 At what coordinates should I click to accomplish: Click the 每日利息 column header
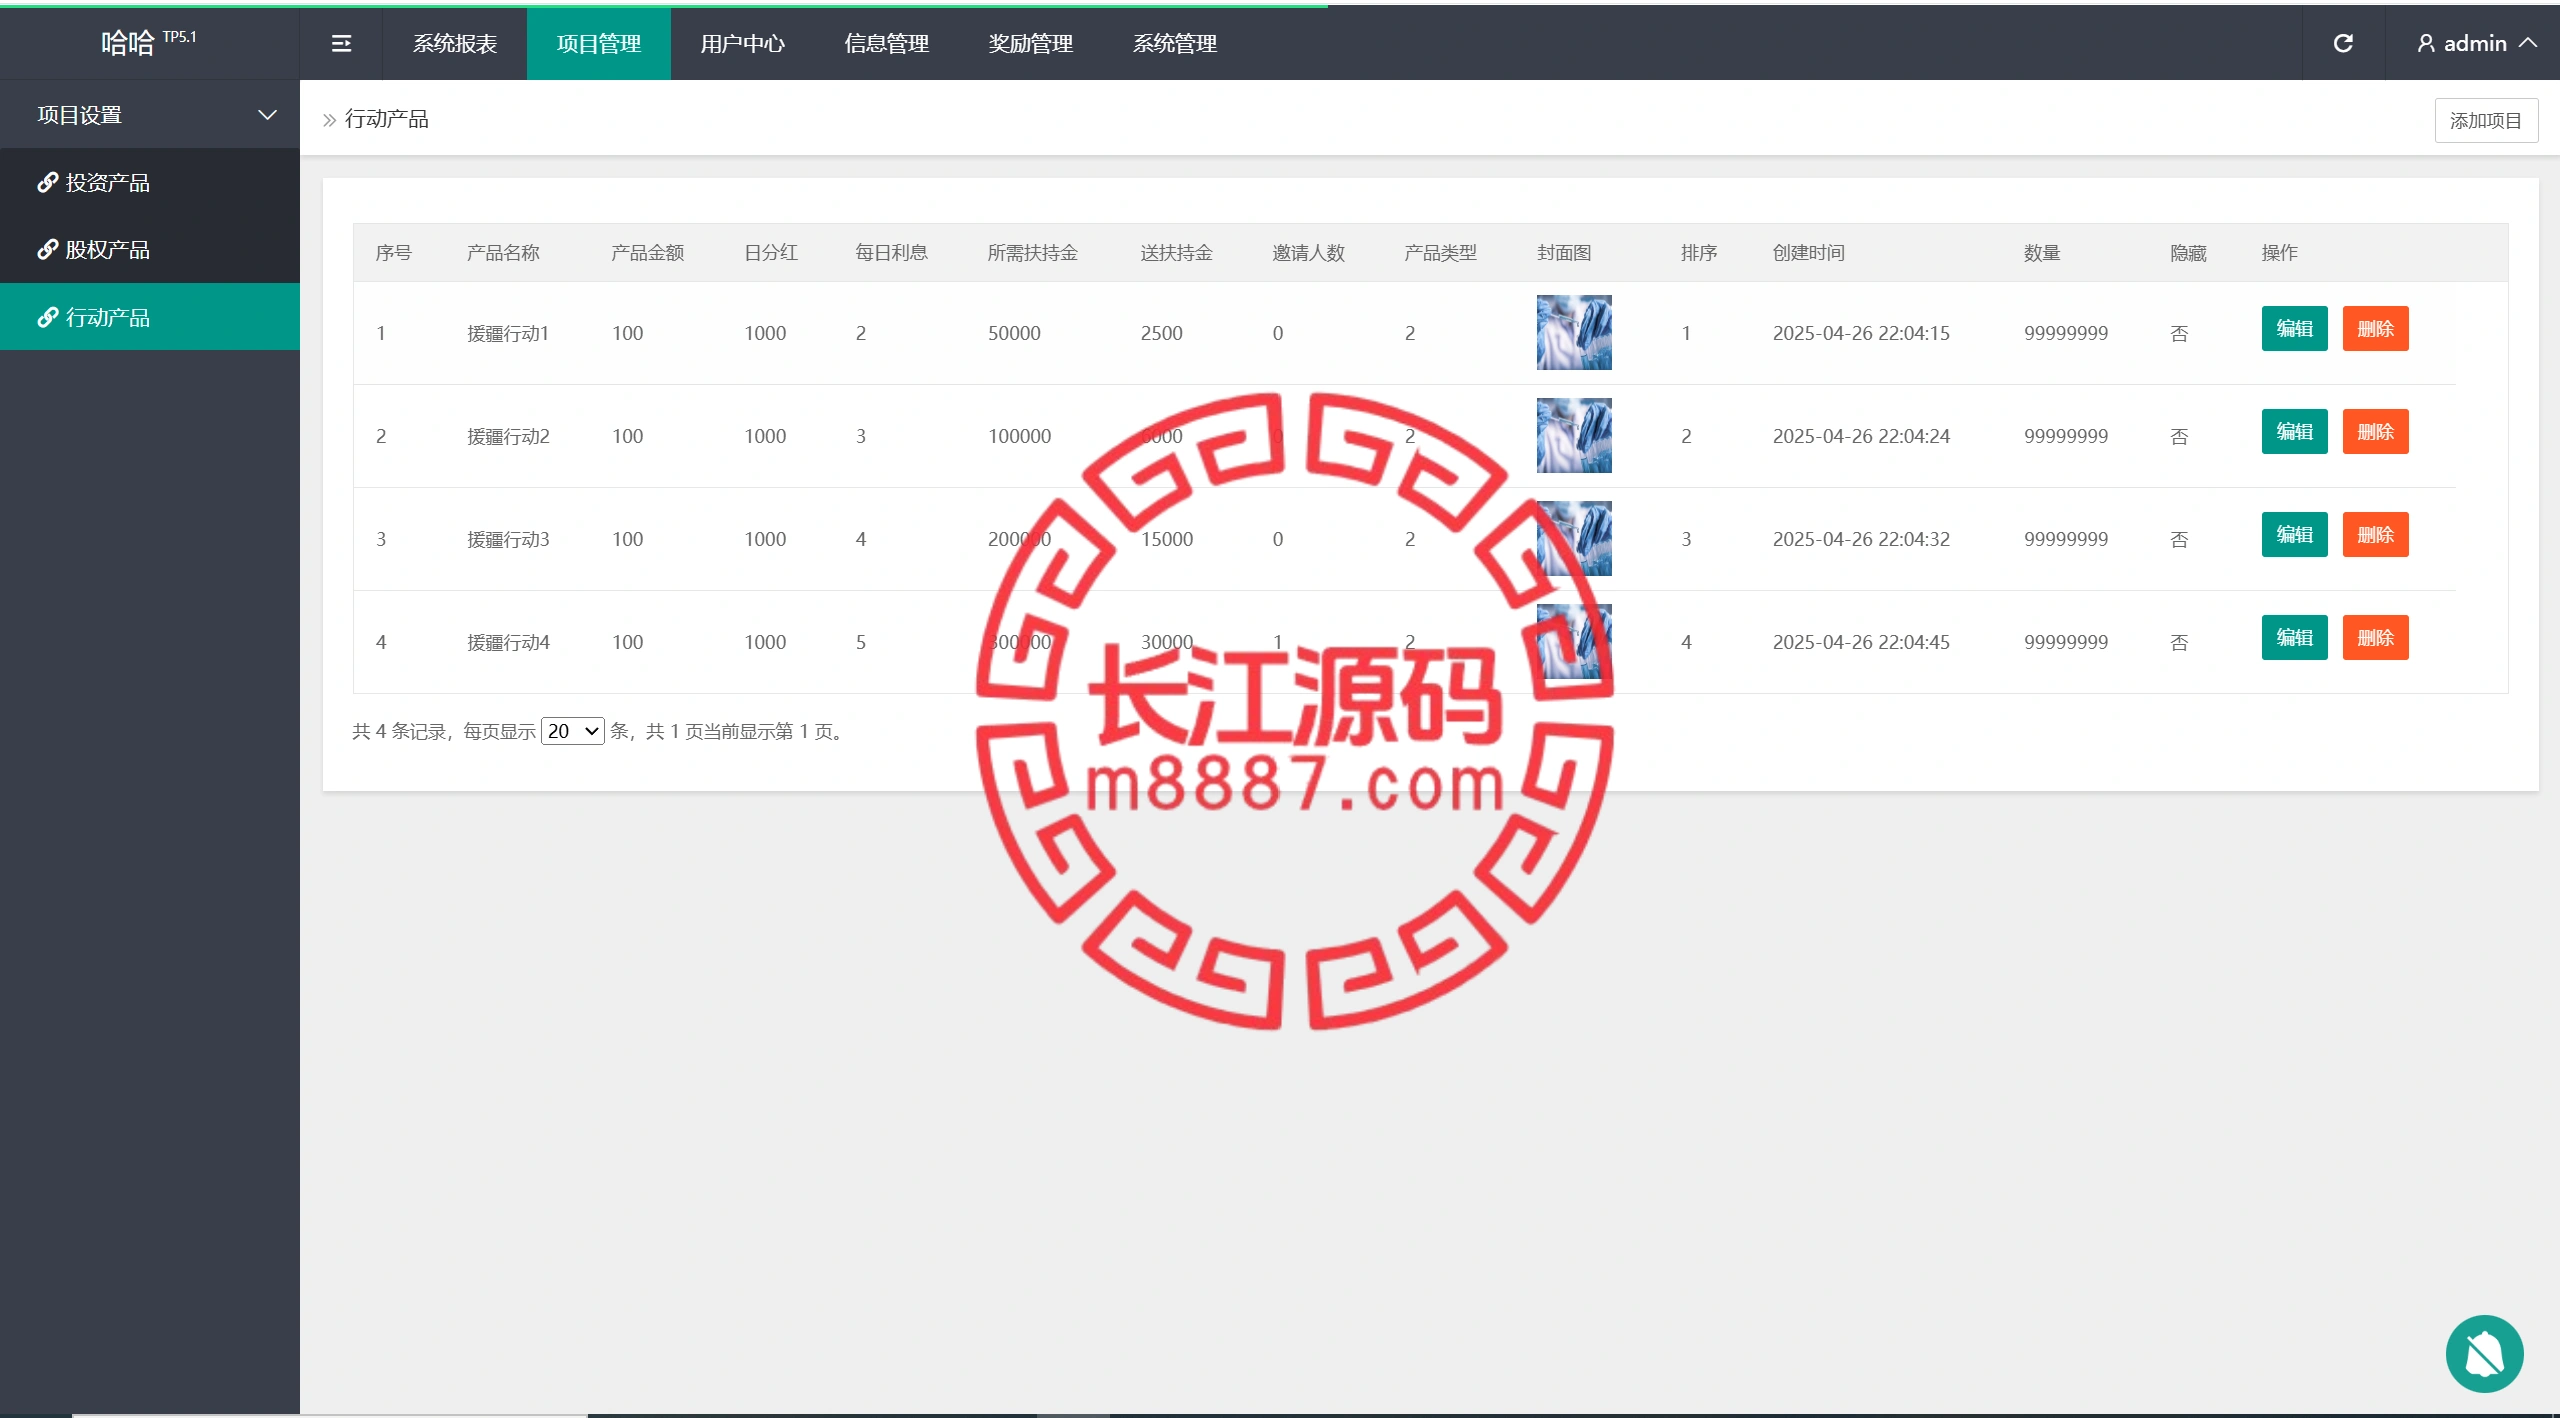[x=892, y=253]
